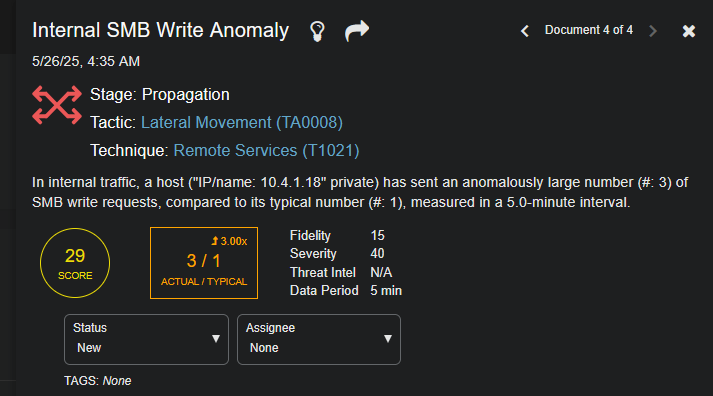Click the TAGS None field
This screenshot has height=396, width=713.
98,381
